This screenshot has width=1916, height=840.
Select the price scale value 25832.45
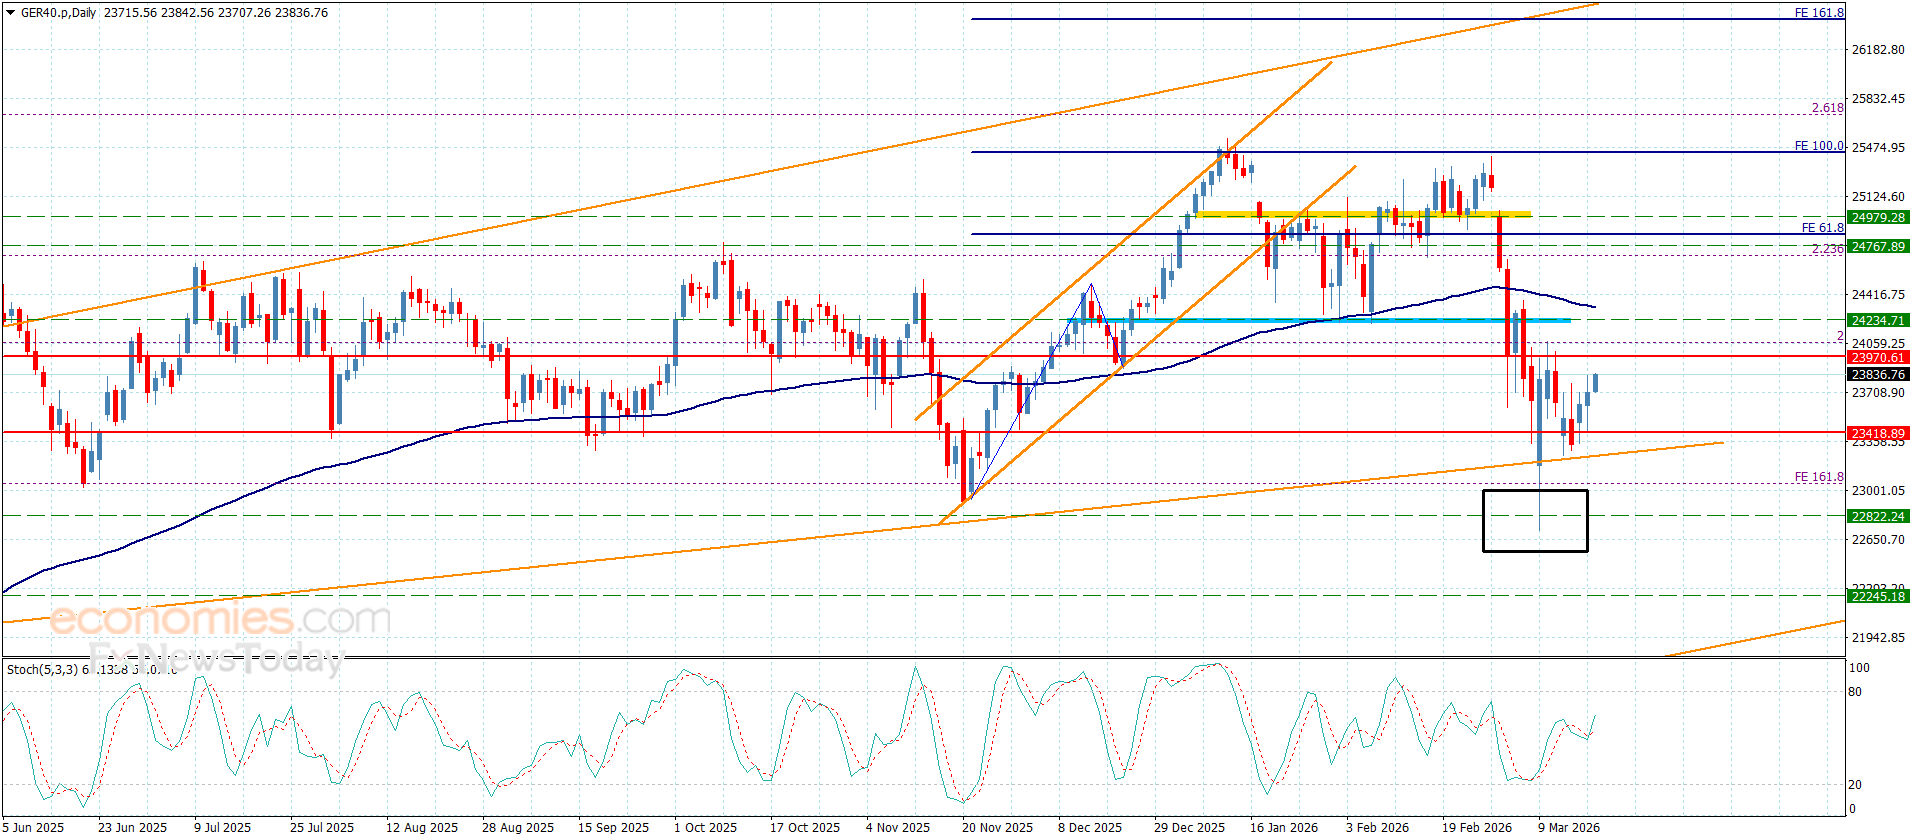[x=1878, y=99]
